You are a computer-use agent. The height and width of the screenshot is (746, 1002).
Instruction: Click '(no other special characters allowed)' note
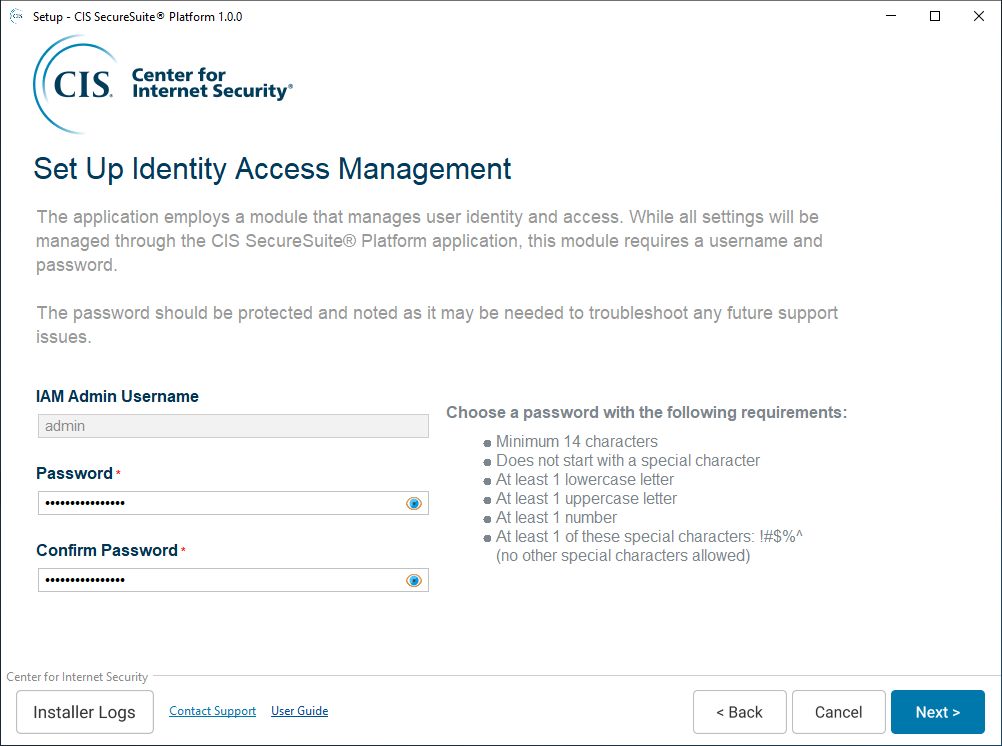[x=623, y=556]
